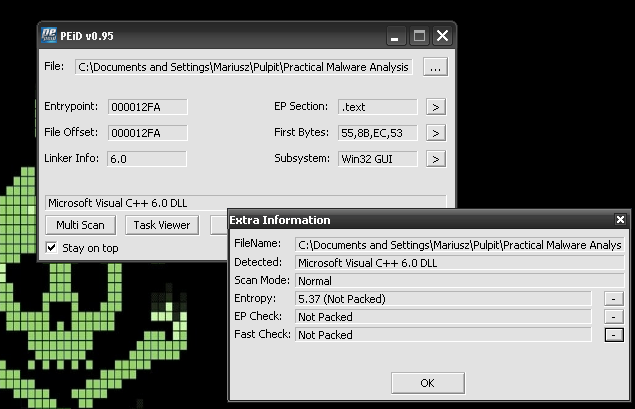Click the PEiD v0.95 title text
Image resolution: width=635 pixels, height=409 pixels.
(x=87, y=36)
